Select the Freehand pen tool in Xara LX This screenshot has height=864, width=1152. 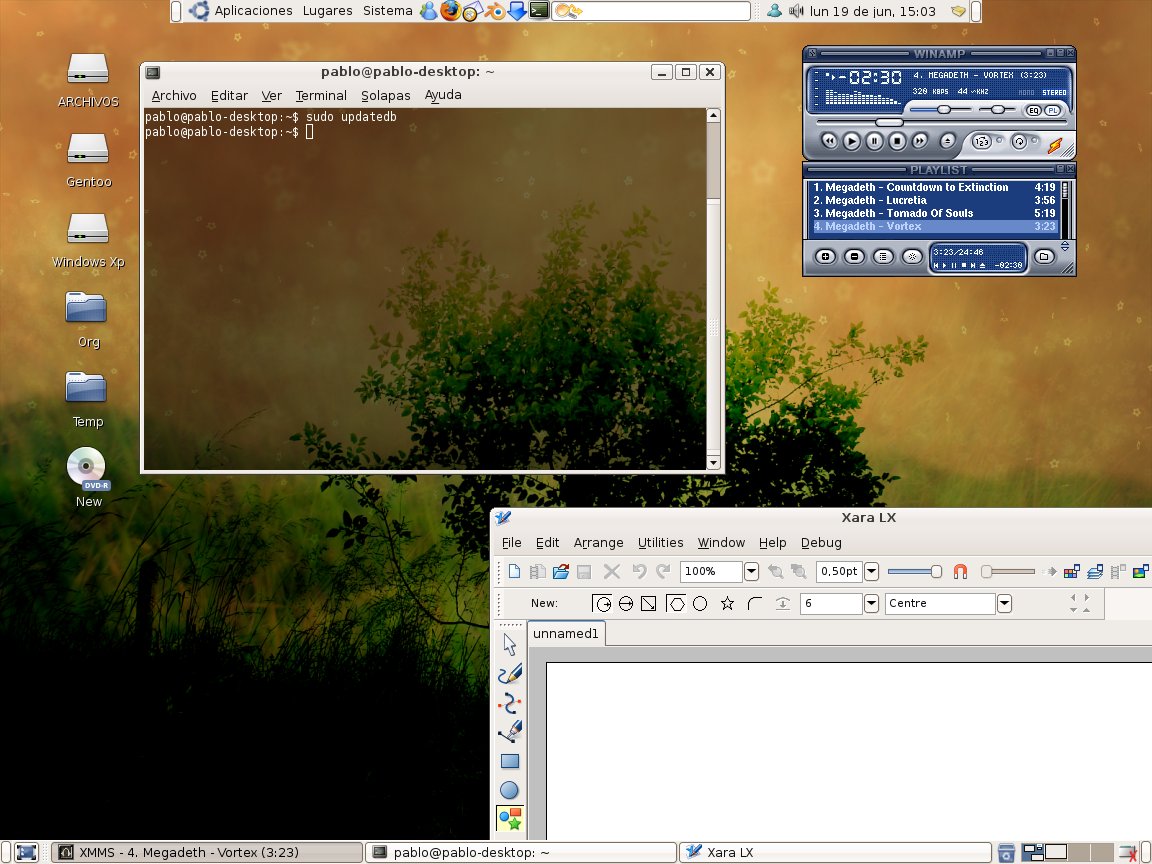click(510, 674)
